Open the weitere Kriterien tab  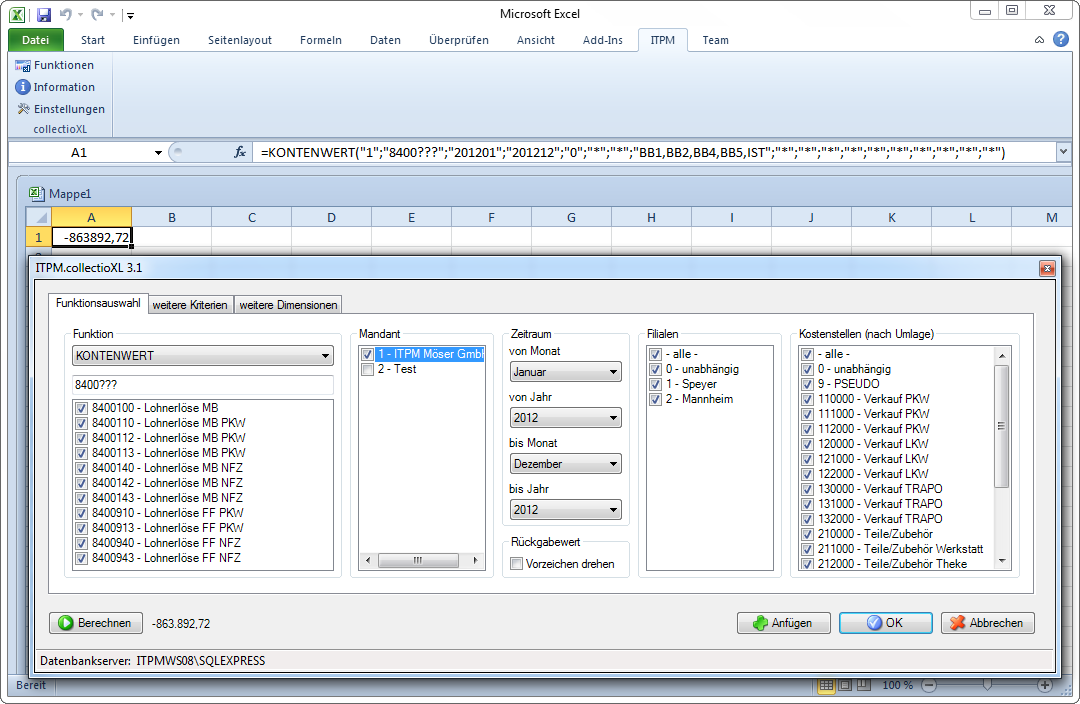[x=190, y=305]
